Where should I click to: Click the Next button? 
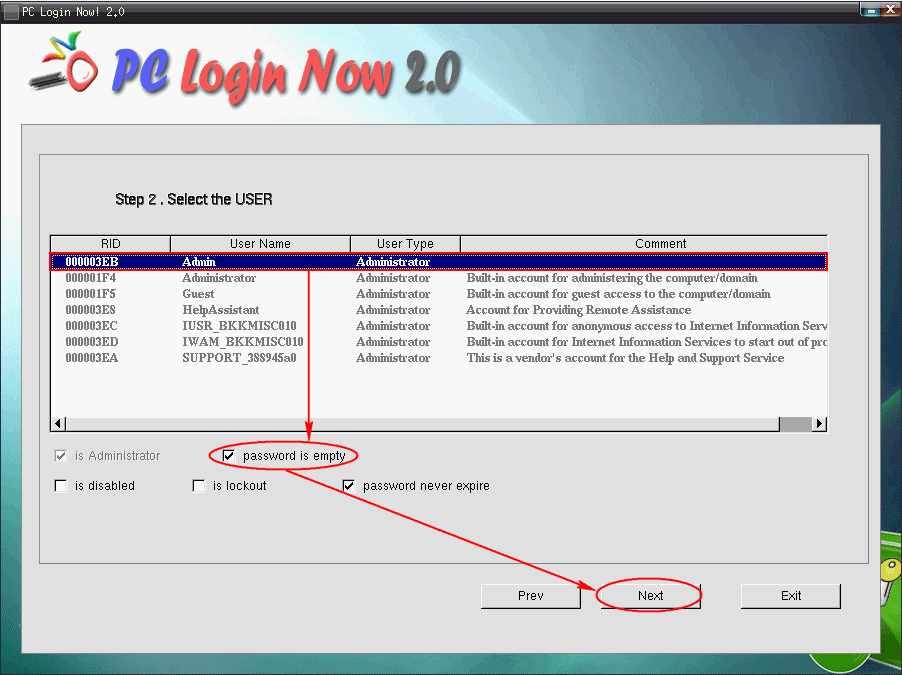click(x=651, y=596)
